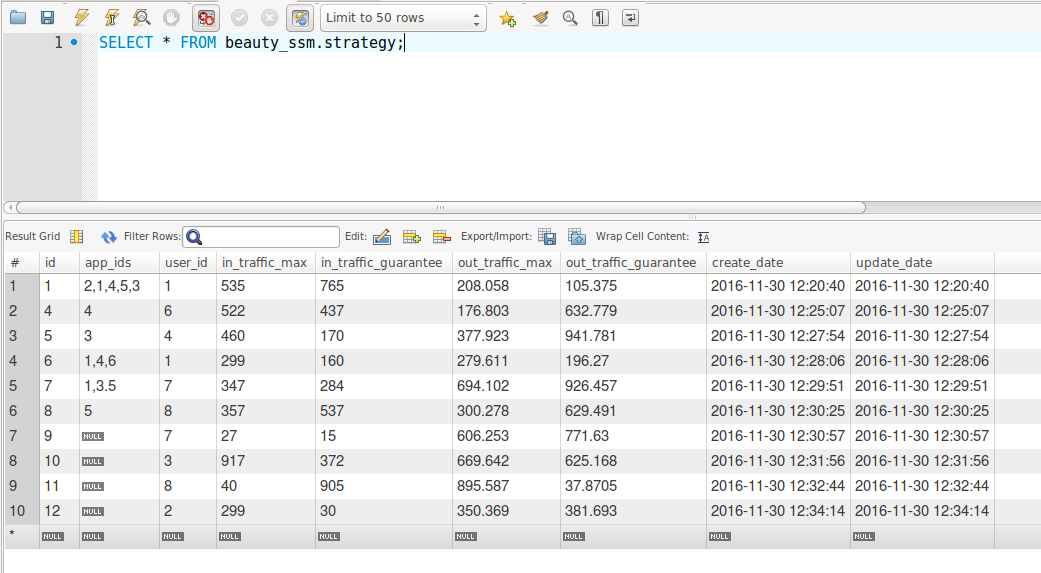Delete selected rows icon in Edit section
1041x573 pixels.
click(441, 236)
